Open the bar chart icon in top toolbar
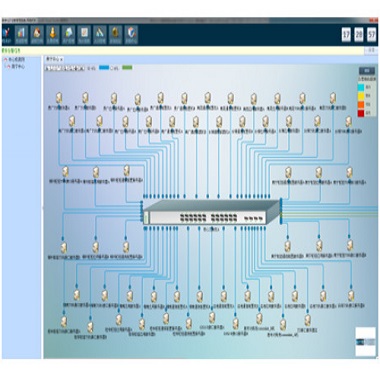 tap(21, 35)
